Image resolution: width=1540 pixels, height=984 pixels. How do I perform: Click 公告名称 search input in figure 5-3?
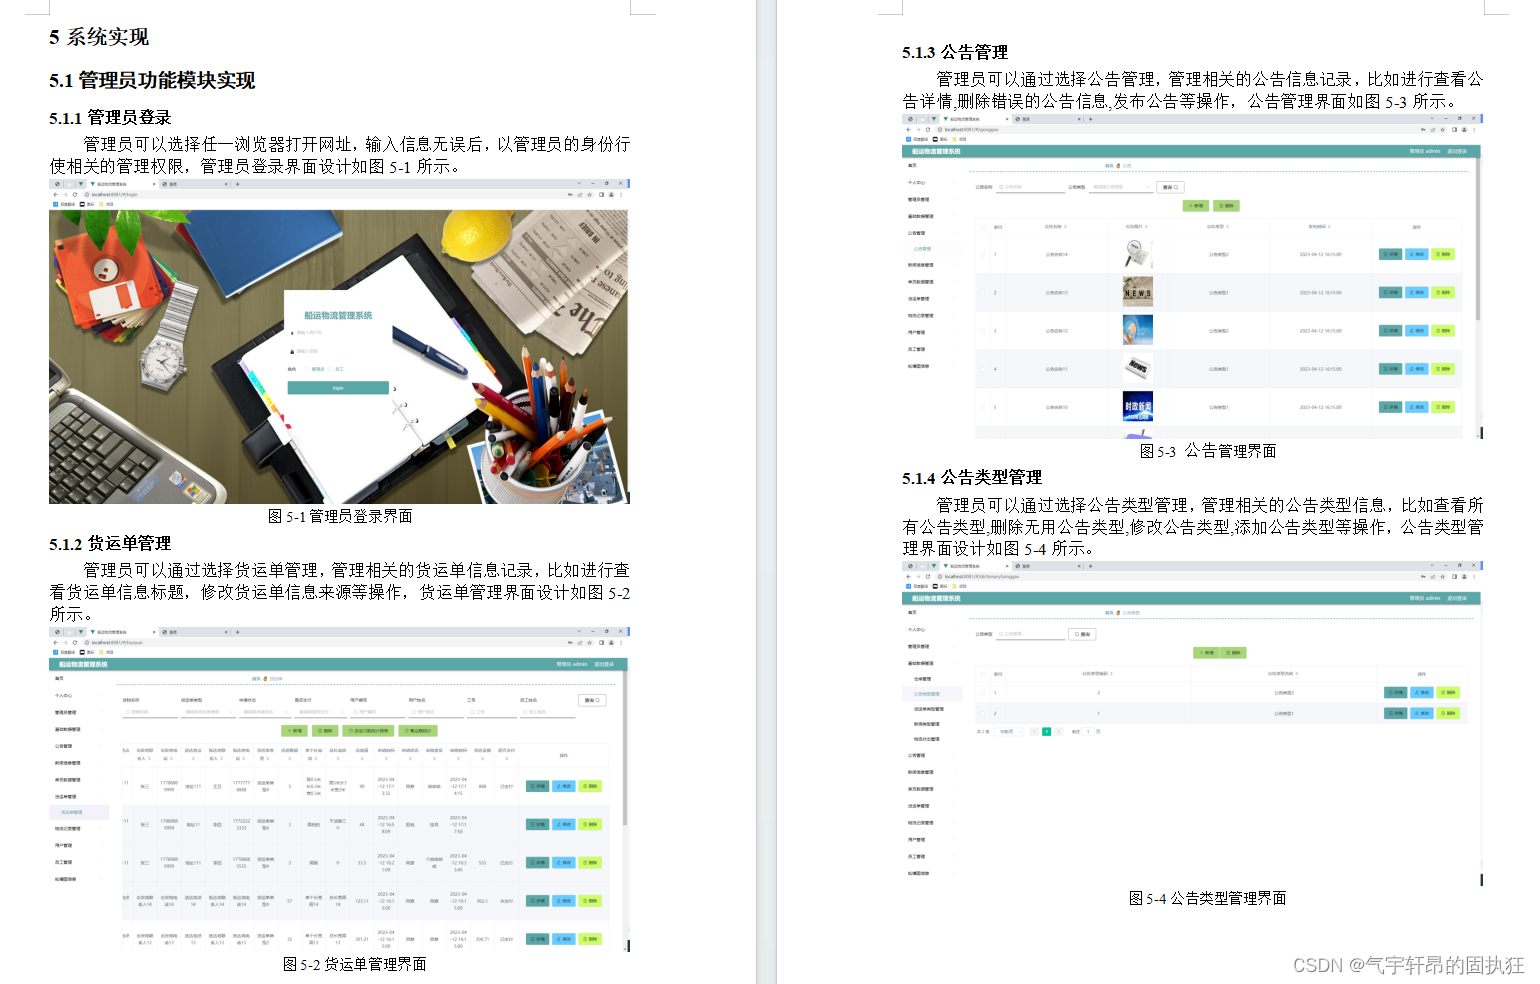1030,187
